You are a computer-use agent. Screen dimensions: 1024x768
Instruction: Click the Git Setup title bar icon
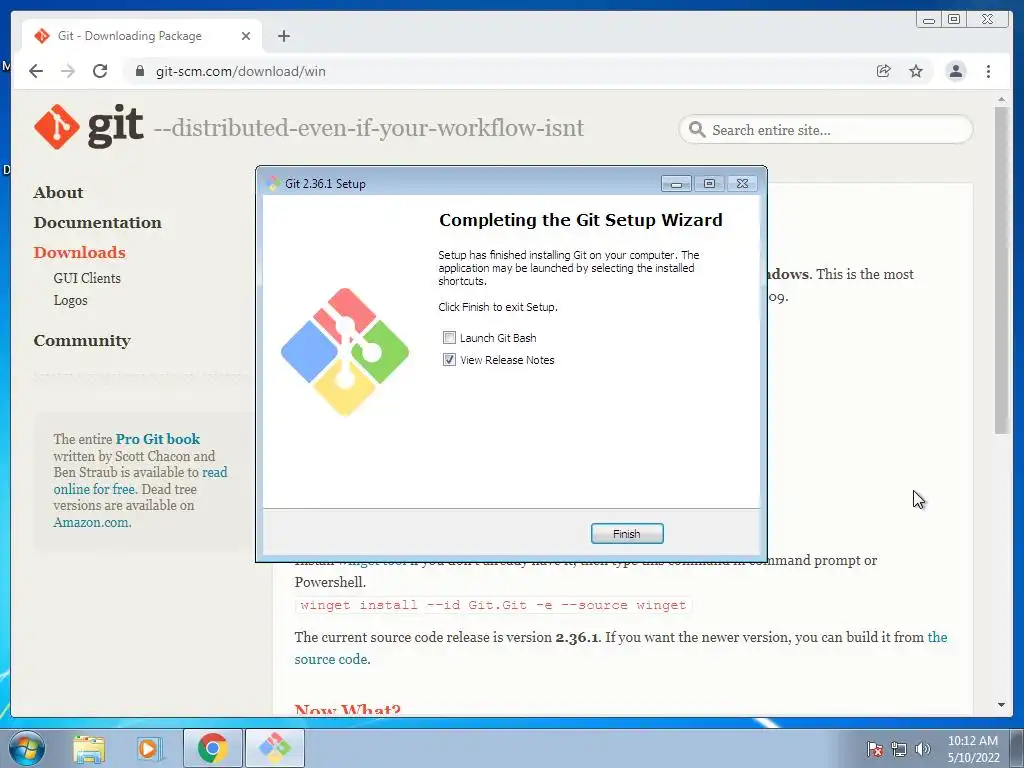pyautogui.click(x=274, y=184)
